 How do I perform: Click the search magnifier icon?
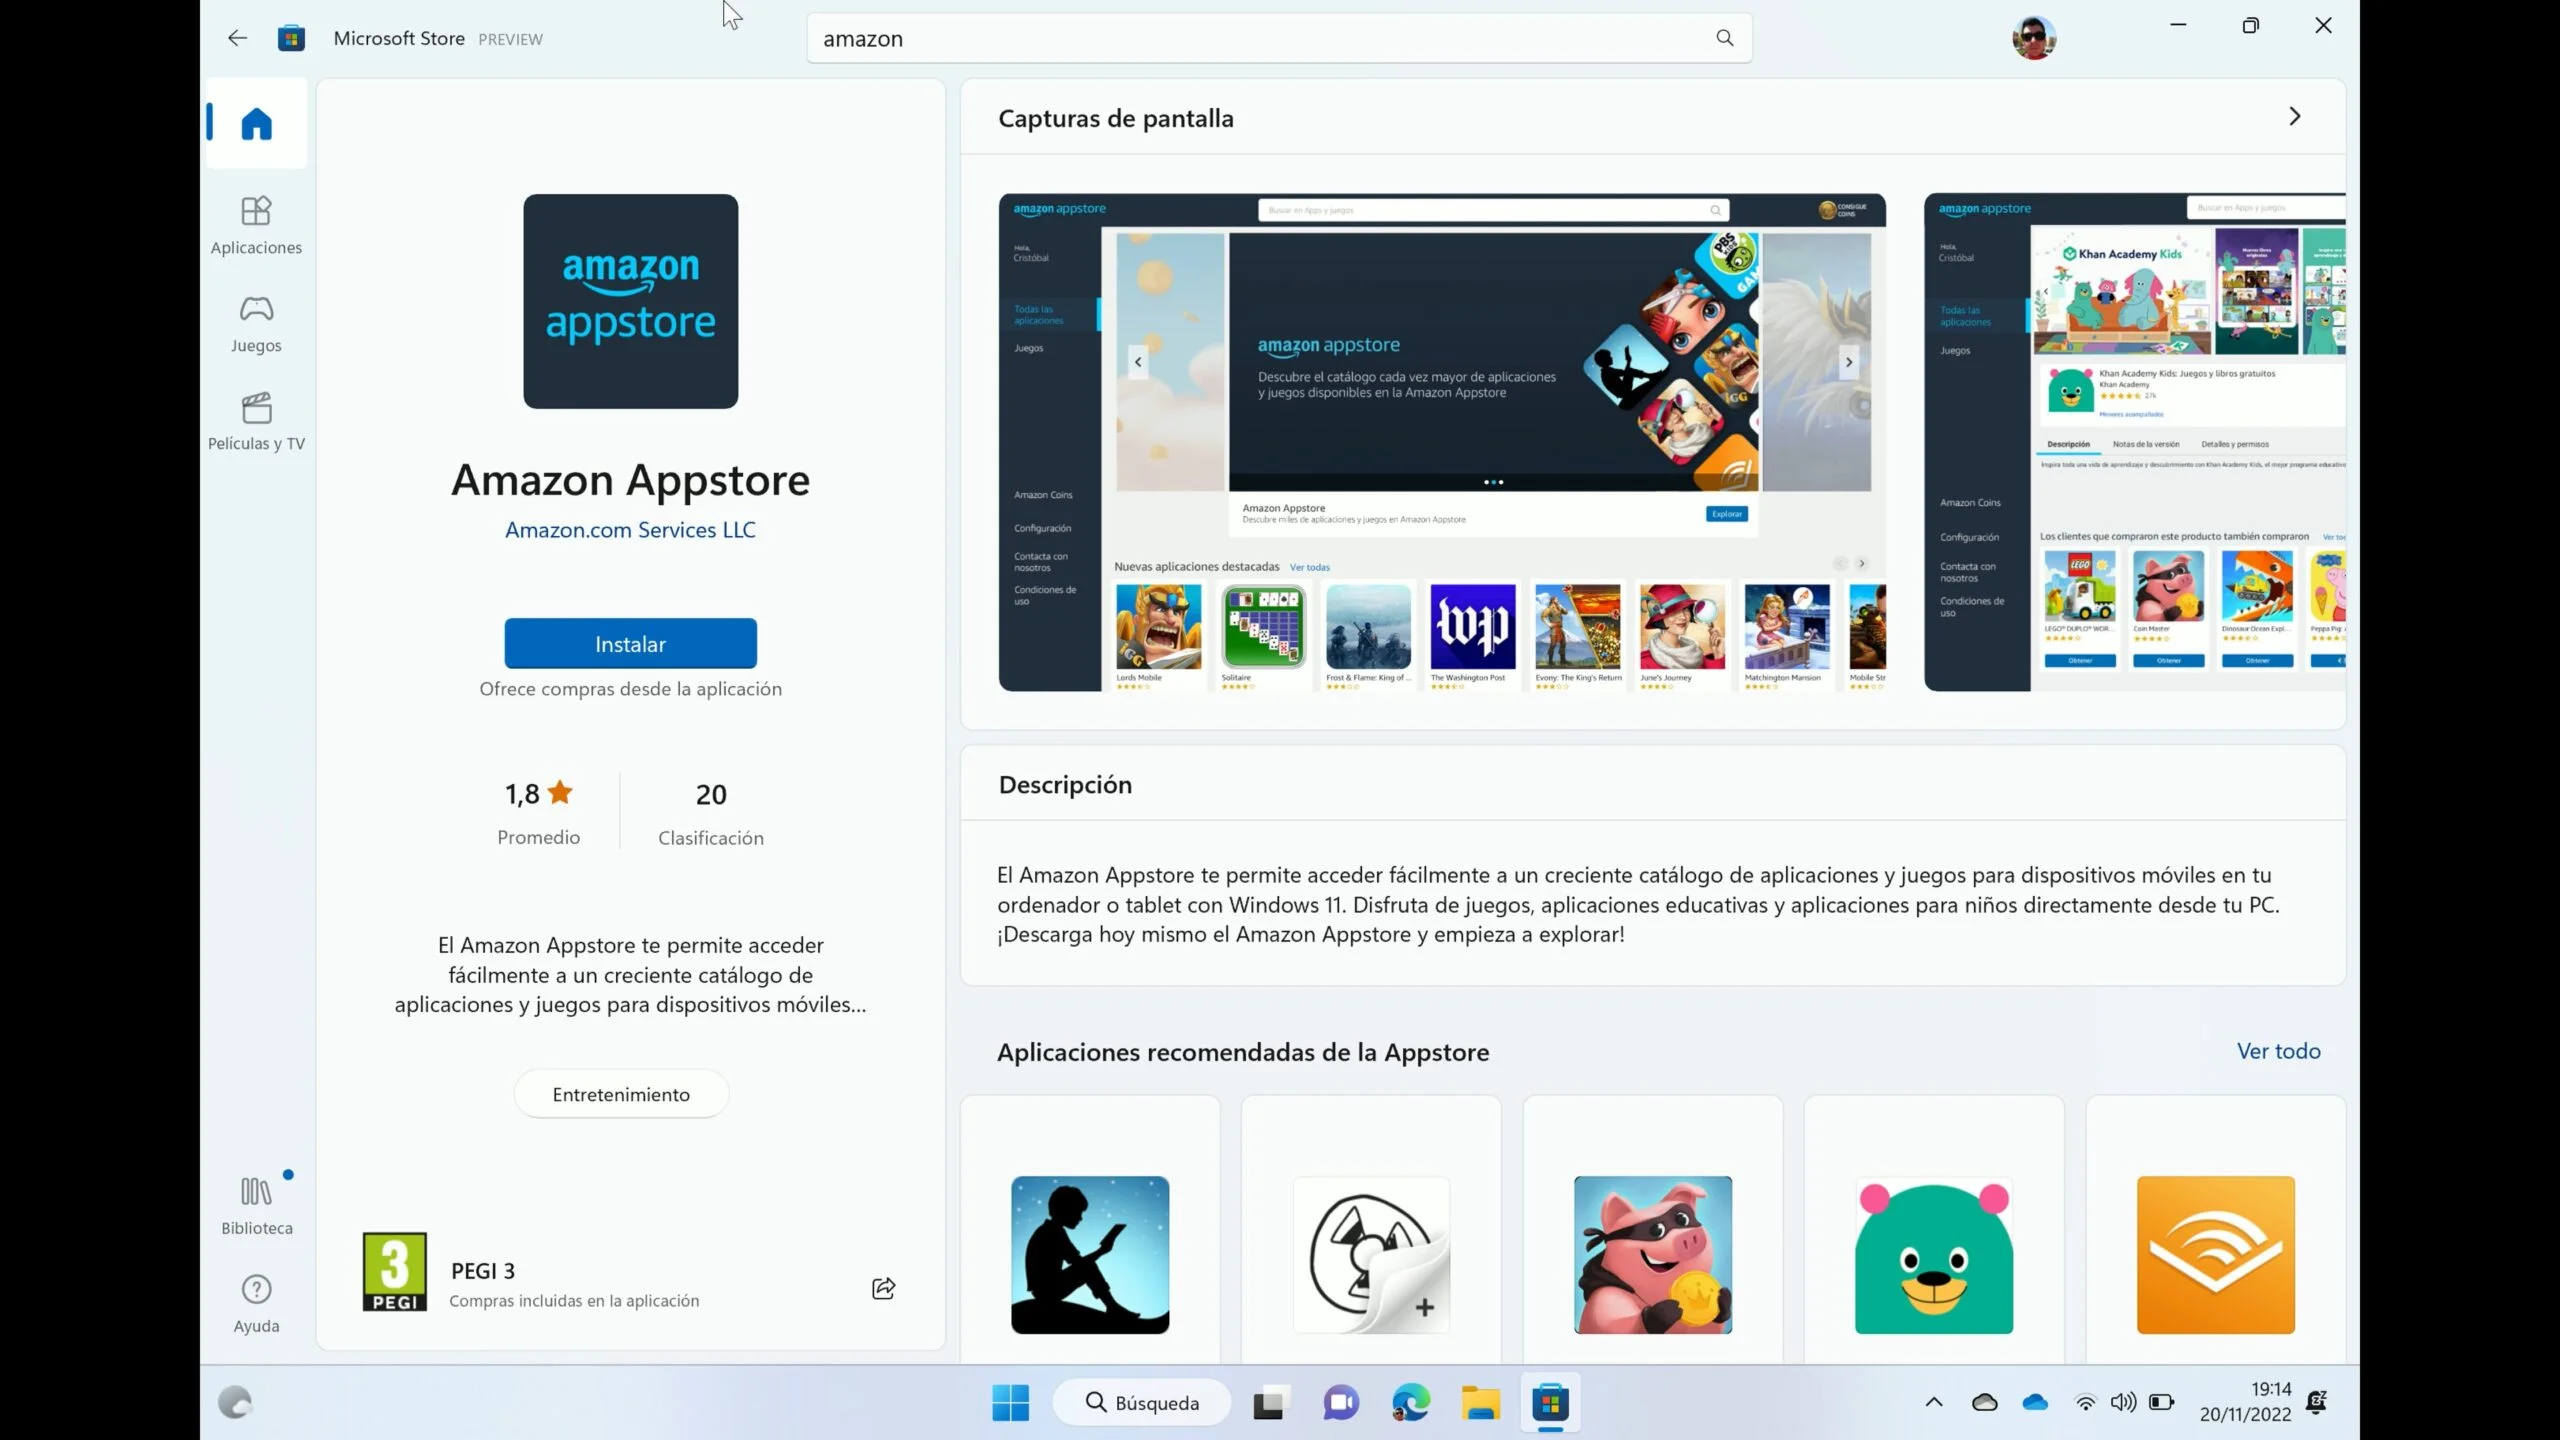1724,38
